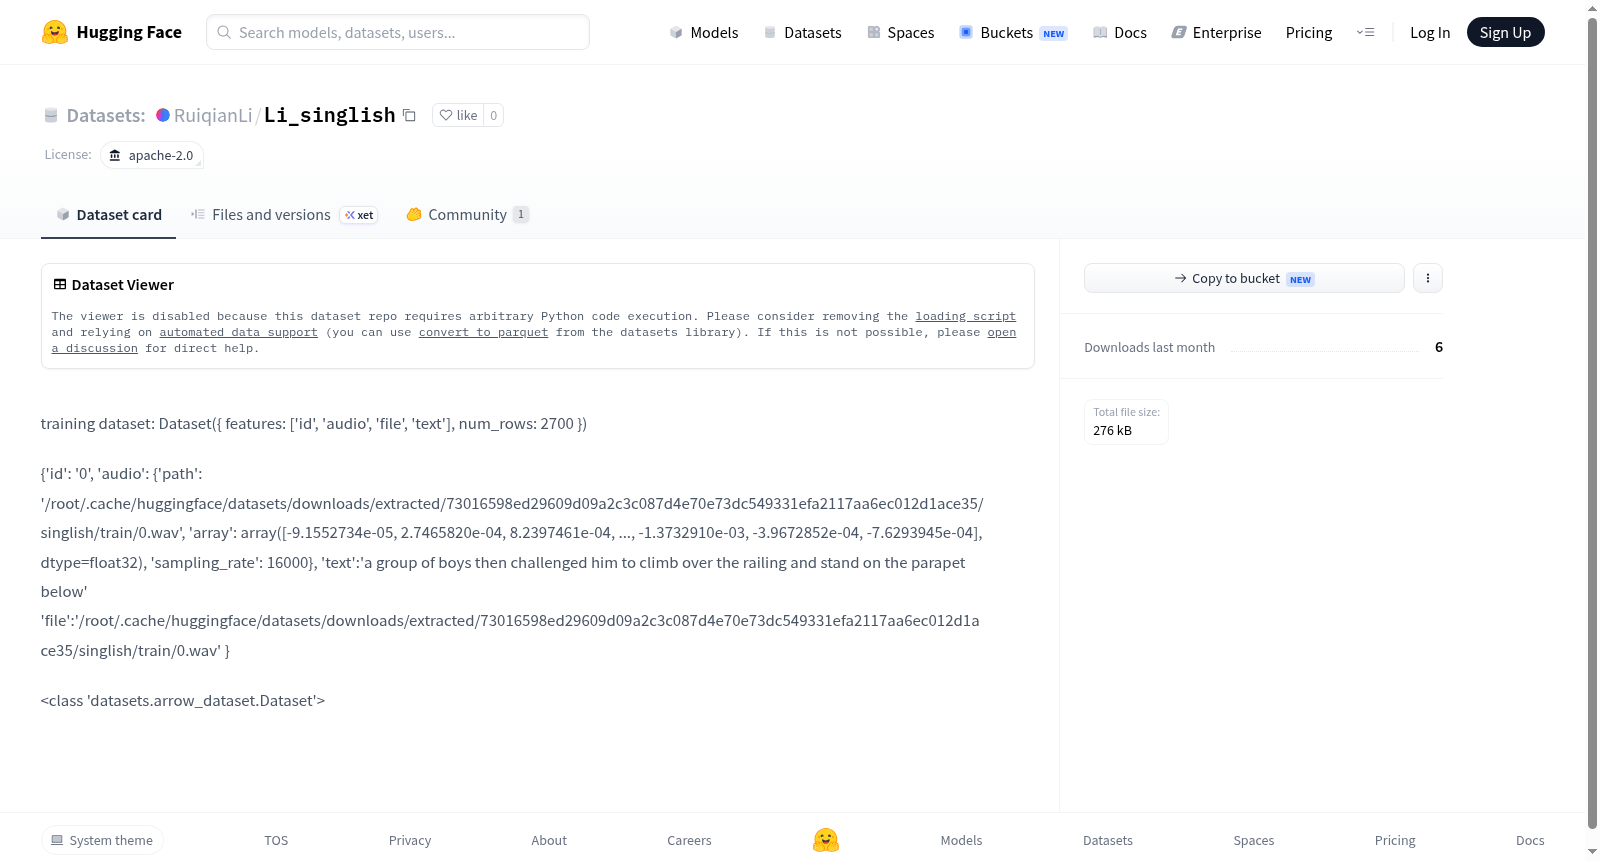Image resolution: width=1600 pixels, height=861 pixels.
Task: Open the Spaces nav item
Action: click(901, 33)
